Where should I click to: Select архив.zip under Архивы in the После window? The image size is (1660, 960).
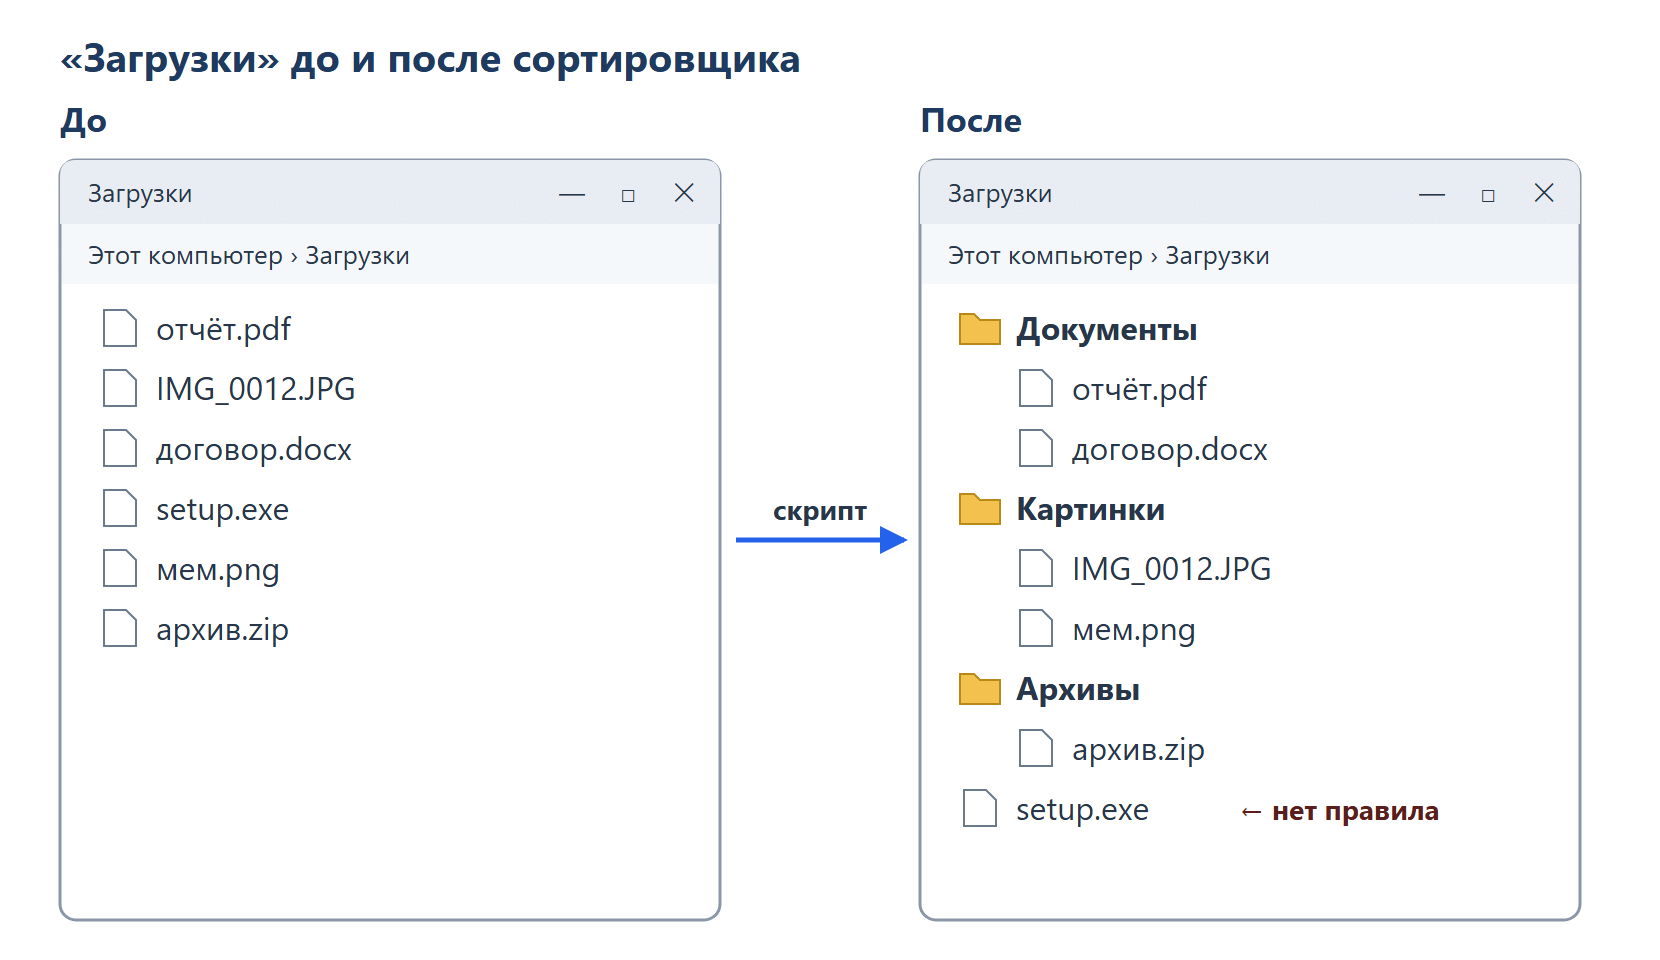1138,750
